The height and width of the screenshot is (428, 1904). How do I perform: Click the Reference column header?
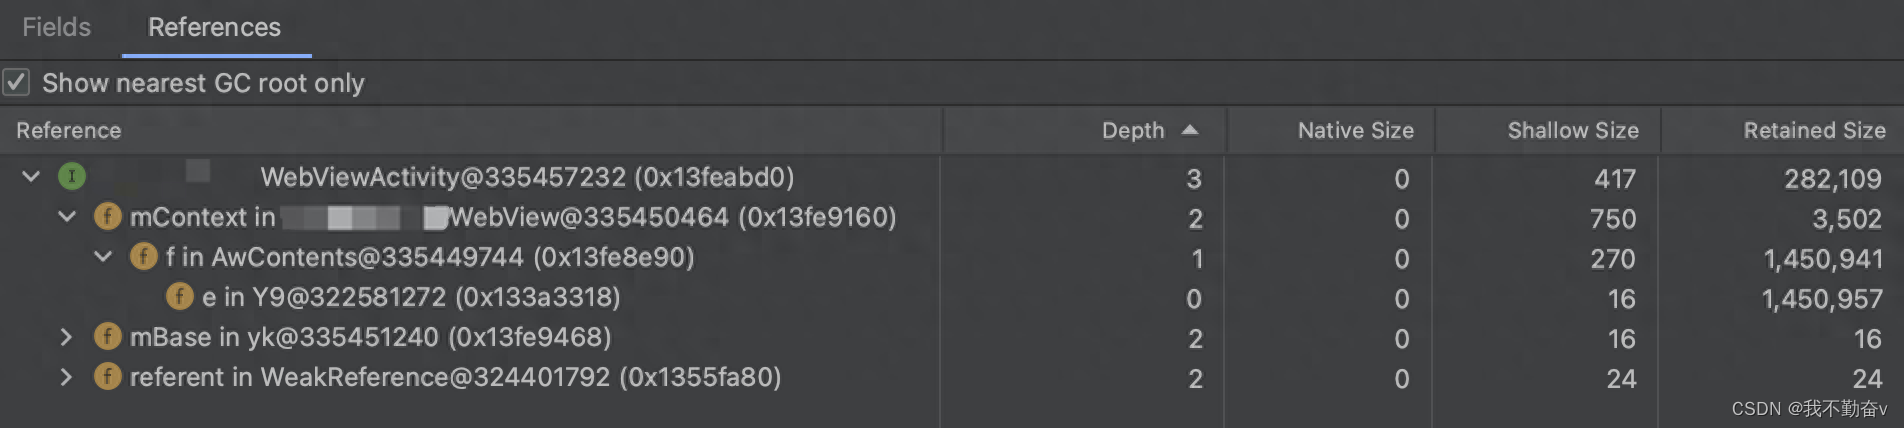[x=68, y=130]
